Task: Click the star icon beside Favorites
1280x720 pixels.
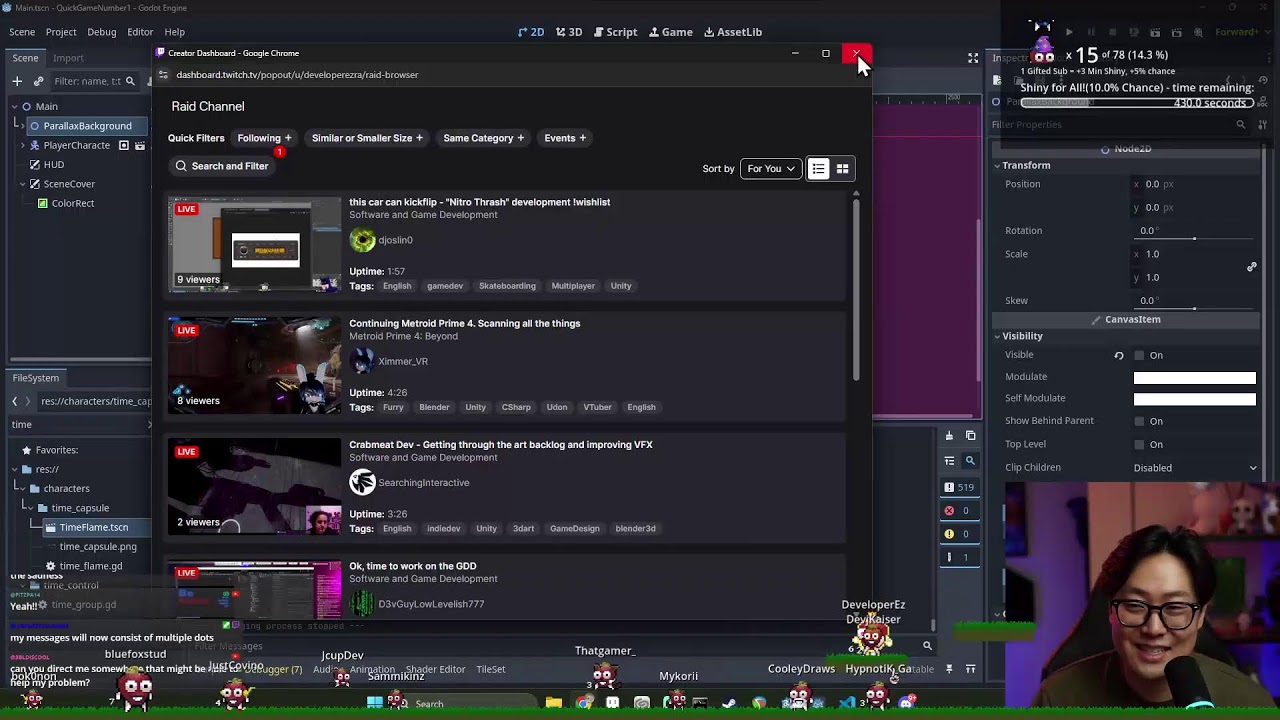Action: pos(26,450)
